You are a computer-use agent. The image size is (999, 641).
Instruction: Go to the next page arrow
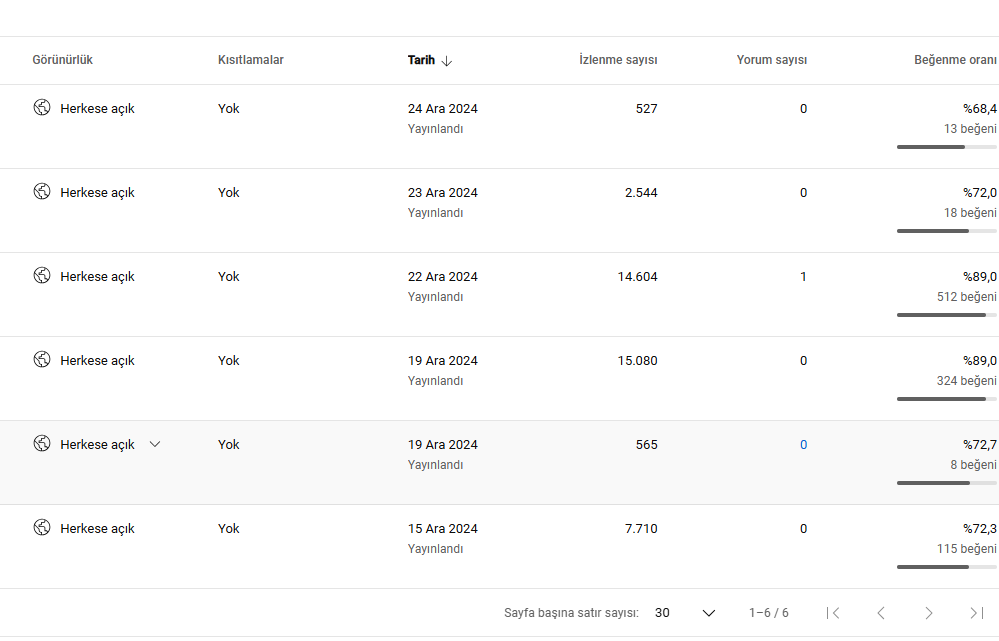tap(929, 613)
